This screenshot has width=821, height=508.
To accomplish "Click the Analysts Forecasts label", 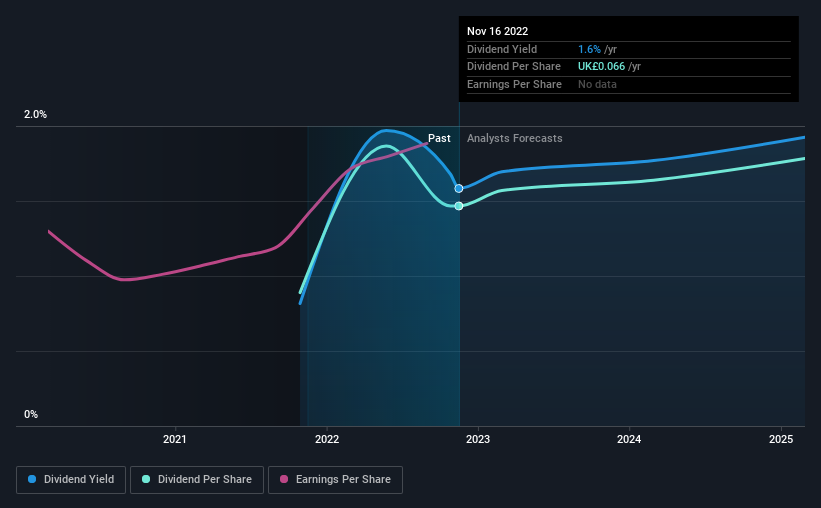I will [x=515, y=138].
